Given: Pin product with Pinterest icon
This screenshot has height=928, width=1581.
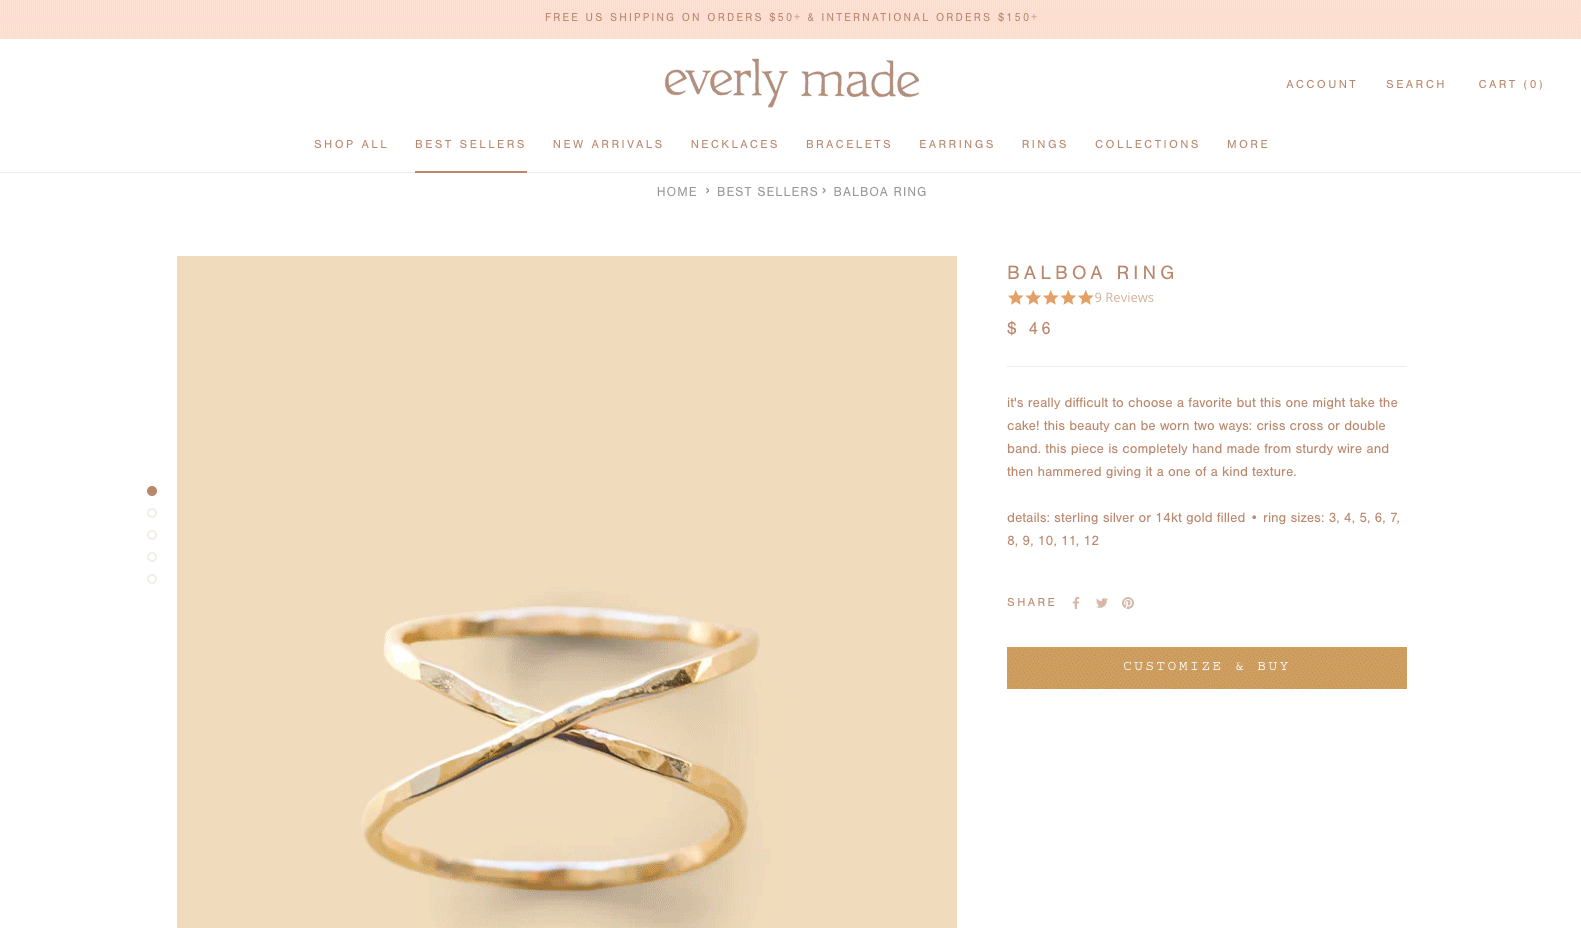Looking at the screenshot, I should click(x=1128, y=603).
